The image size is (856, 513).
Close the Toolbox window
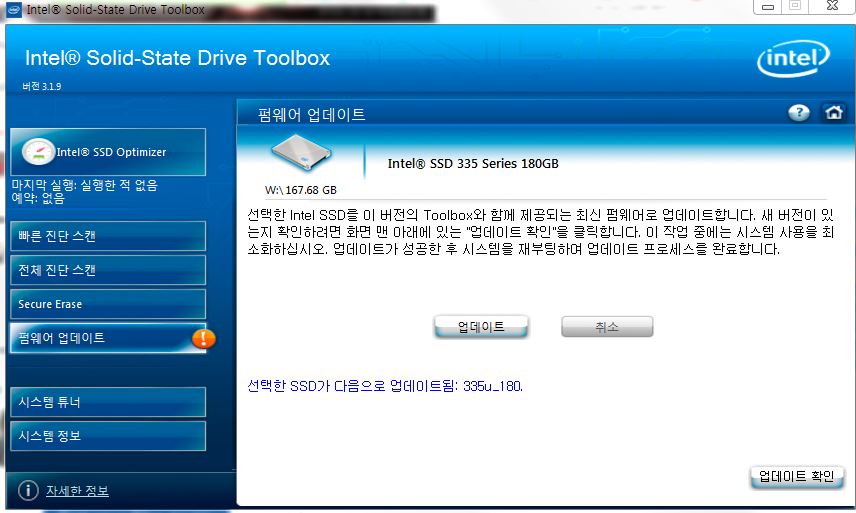(832, 7)
